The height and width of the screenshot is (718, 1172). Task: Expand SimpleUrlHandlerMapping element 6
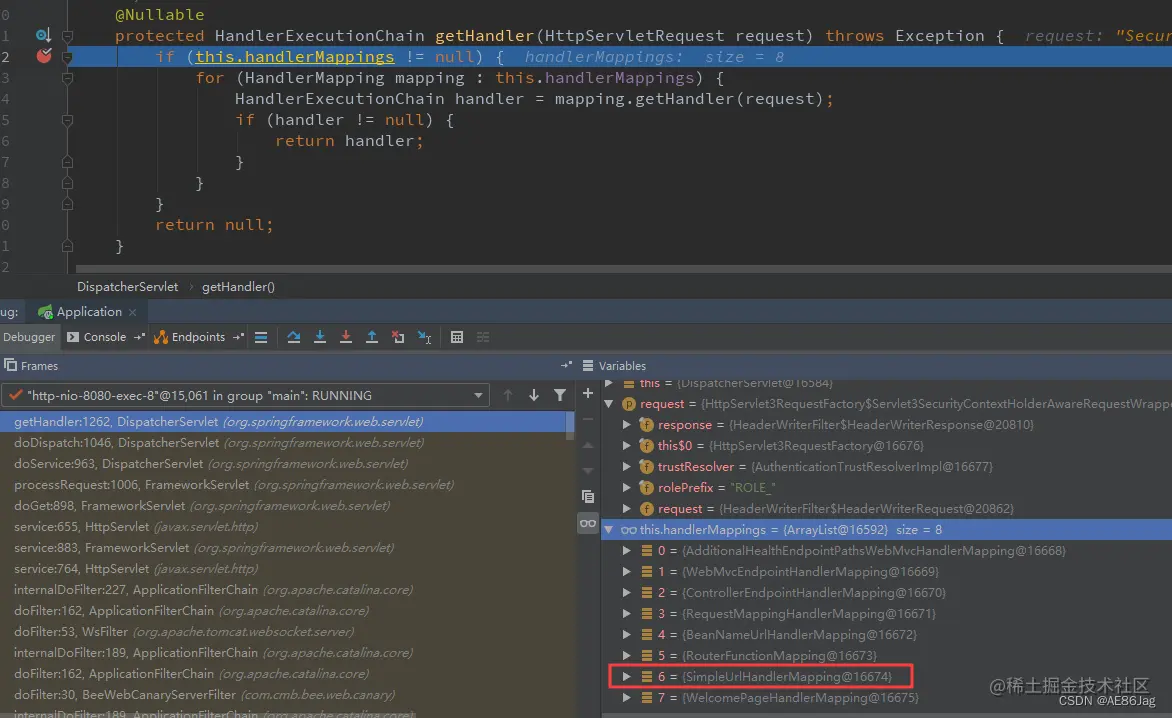(627, 676)
